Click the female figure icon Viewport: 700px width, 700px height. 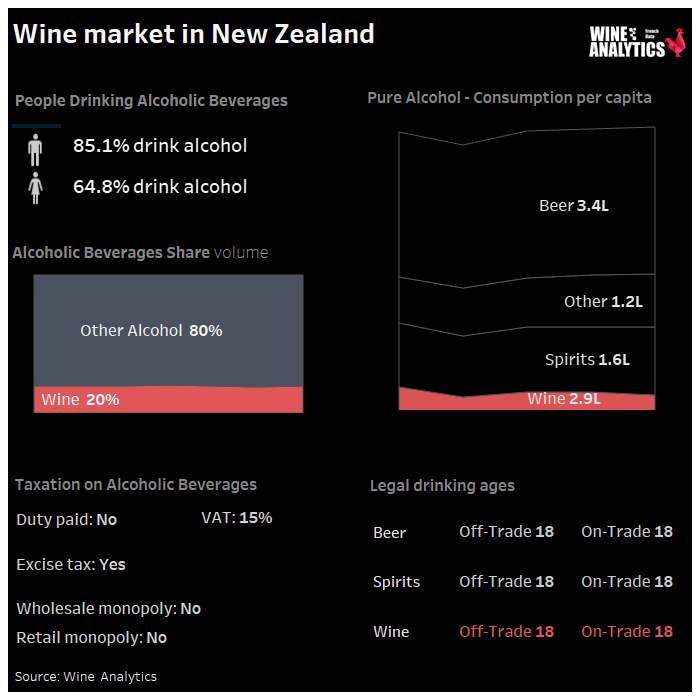tap(35, 188)
